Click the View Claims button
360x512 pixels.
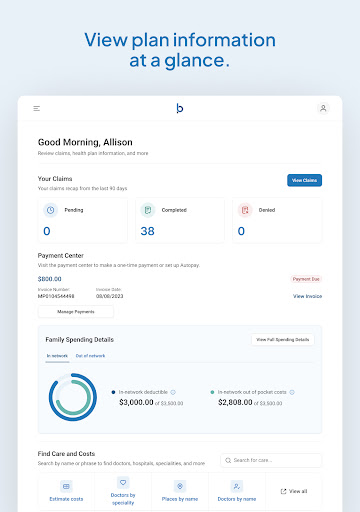(304, 180)
